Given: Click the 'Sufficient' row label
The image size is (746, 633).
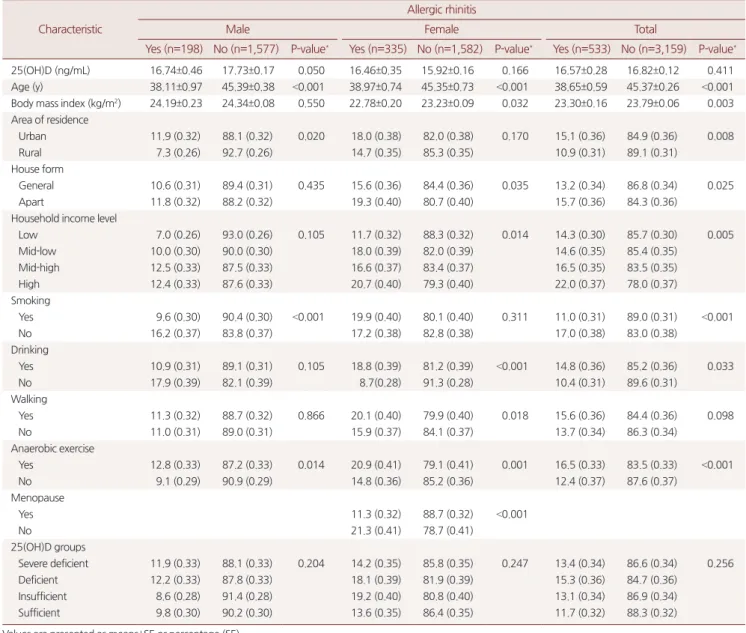Looking at the screenshot, I should [x=39, y=613].
